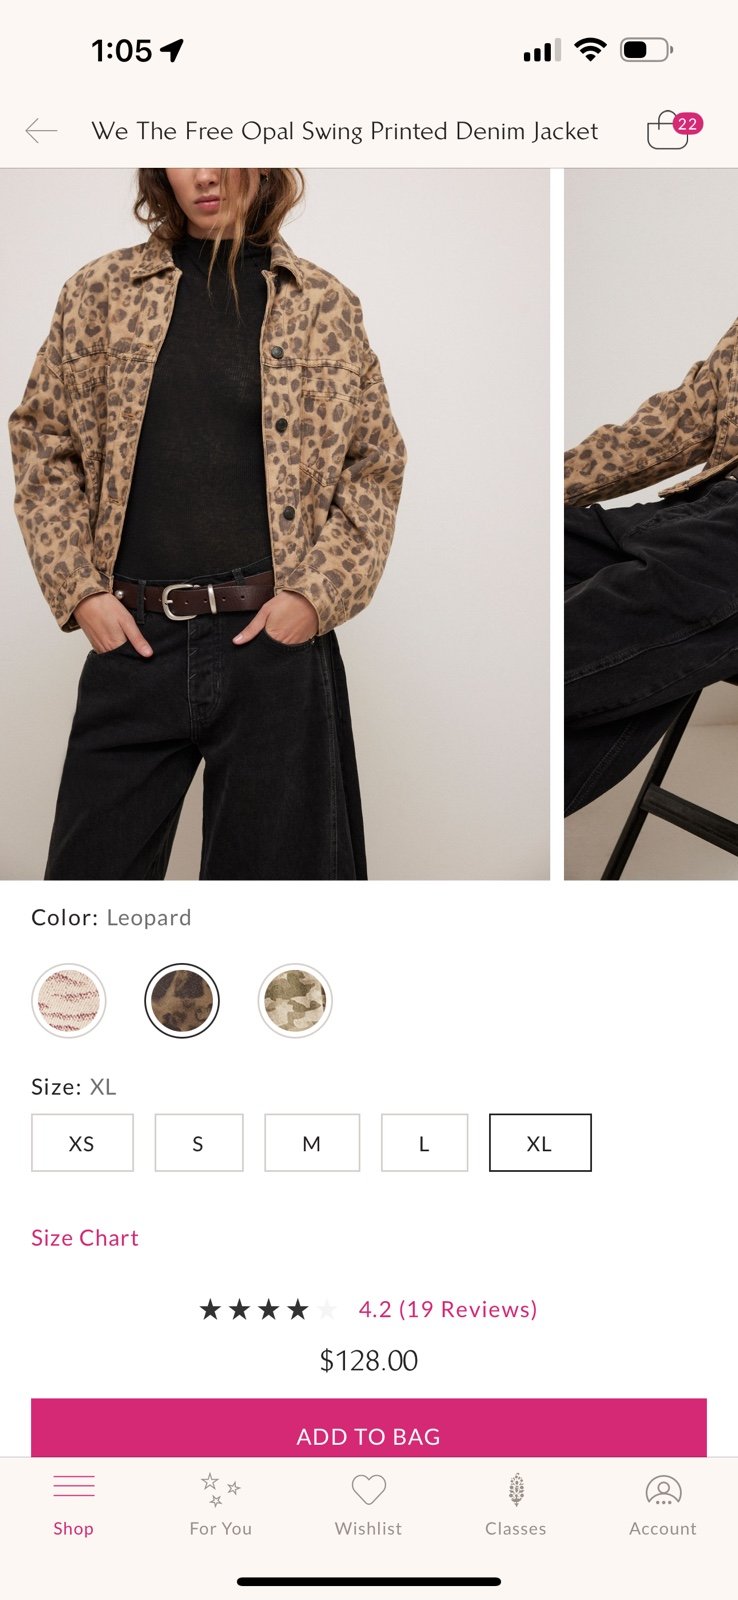View the second product photo
This screenshot has width=738, height=1600.
click(x=651, y=524)
